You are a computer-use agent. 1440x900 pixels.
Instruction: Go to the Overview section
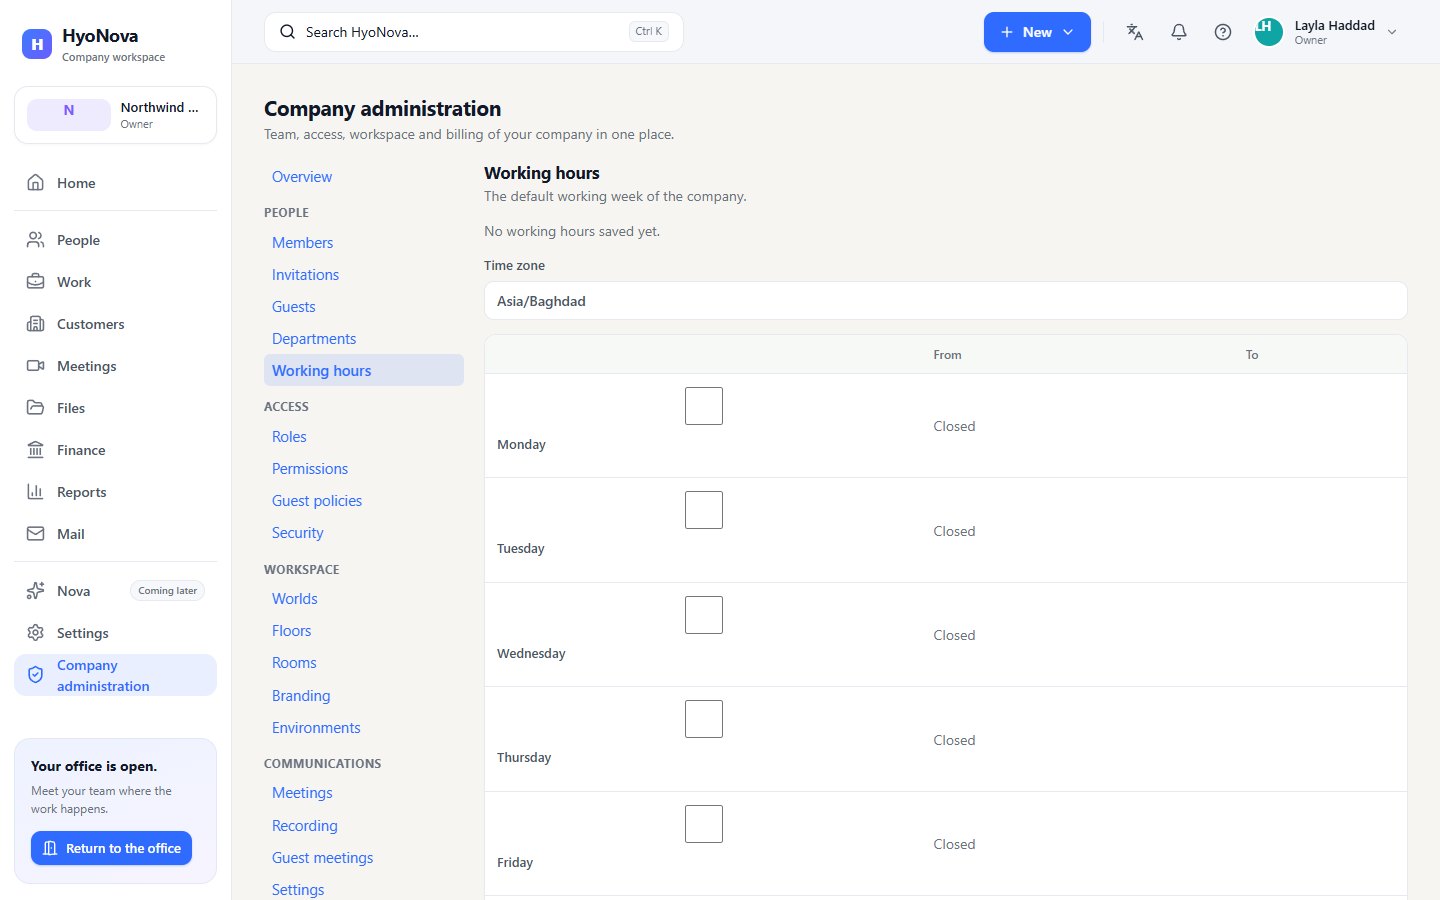tap(302, 177)
